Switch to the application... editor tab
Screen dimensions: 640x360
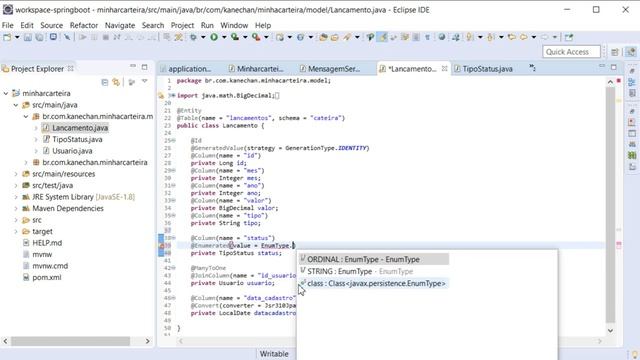186,69
